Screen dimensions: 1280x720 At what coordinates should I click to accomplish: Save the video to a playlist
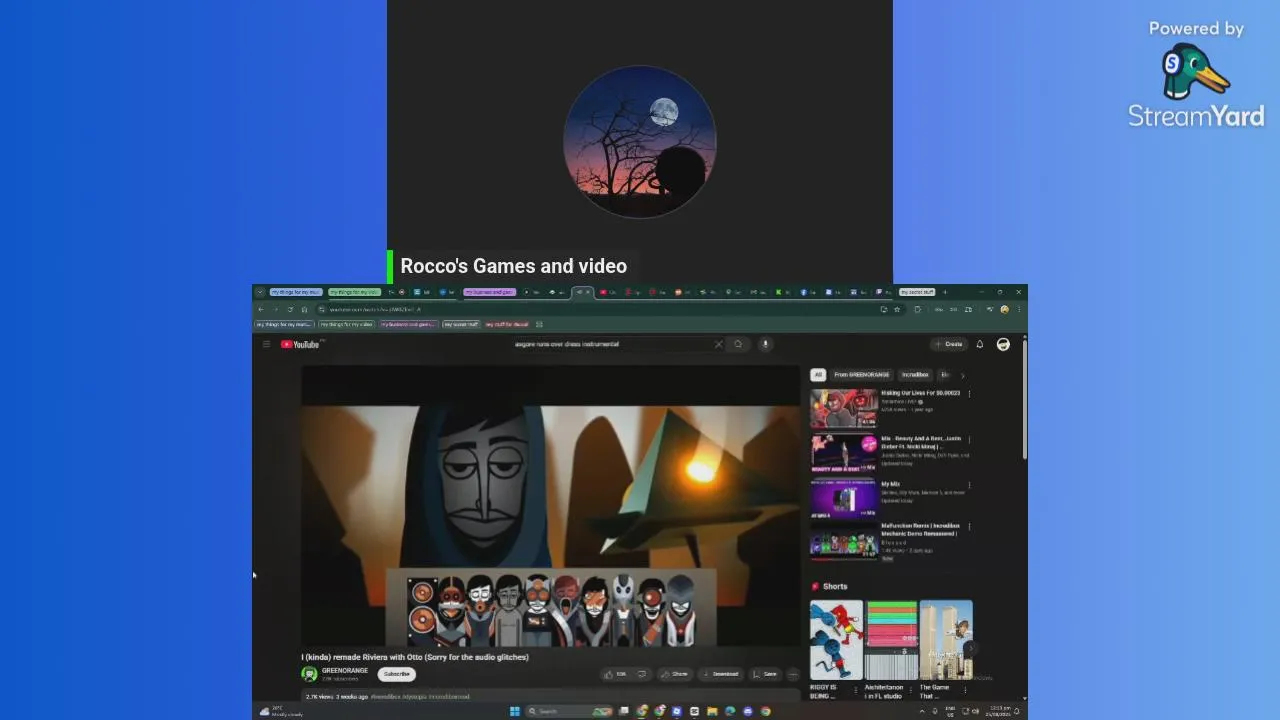tap(765, 674)
